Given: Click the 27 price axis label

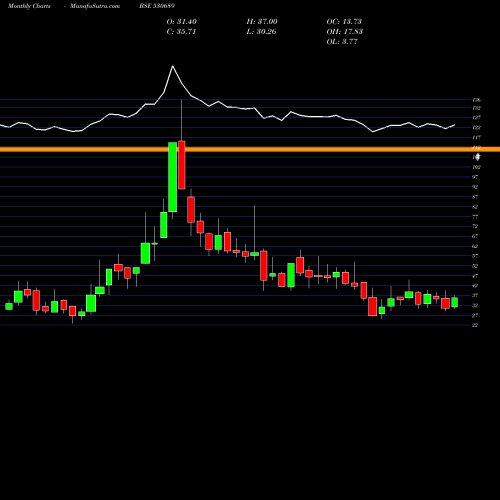Looking at the screenshot, I should tap(475, 315).
